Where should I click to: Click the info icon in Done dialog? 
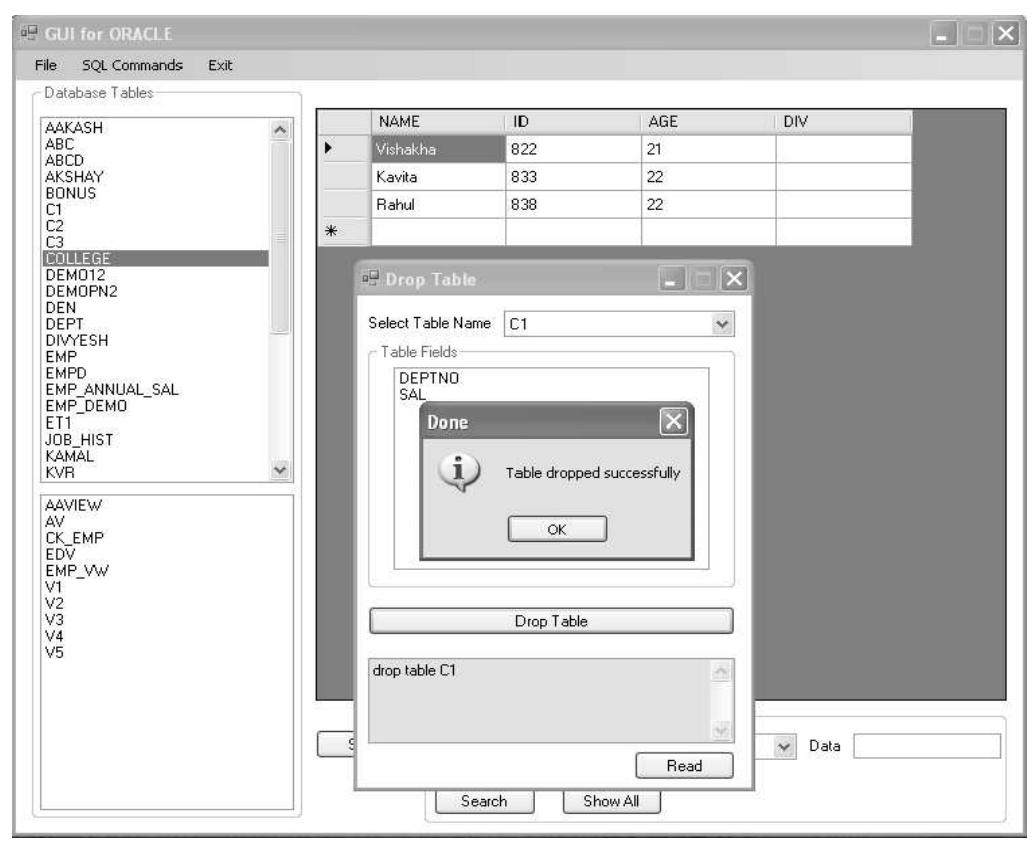(x=459, y=472)
